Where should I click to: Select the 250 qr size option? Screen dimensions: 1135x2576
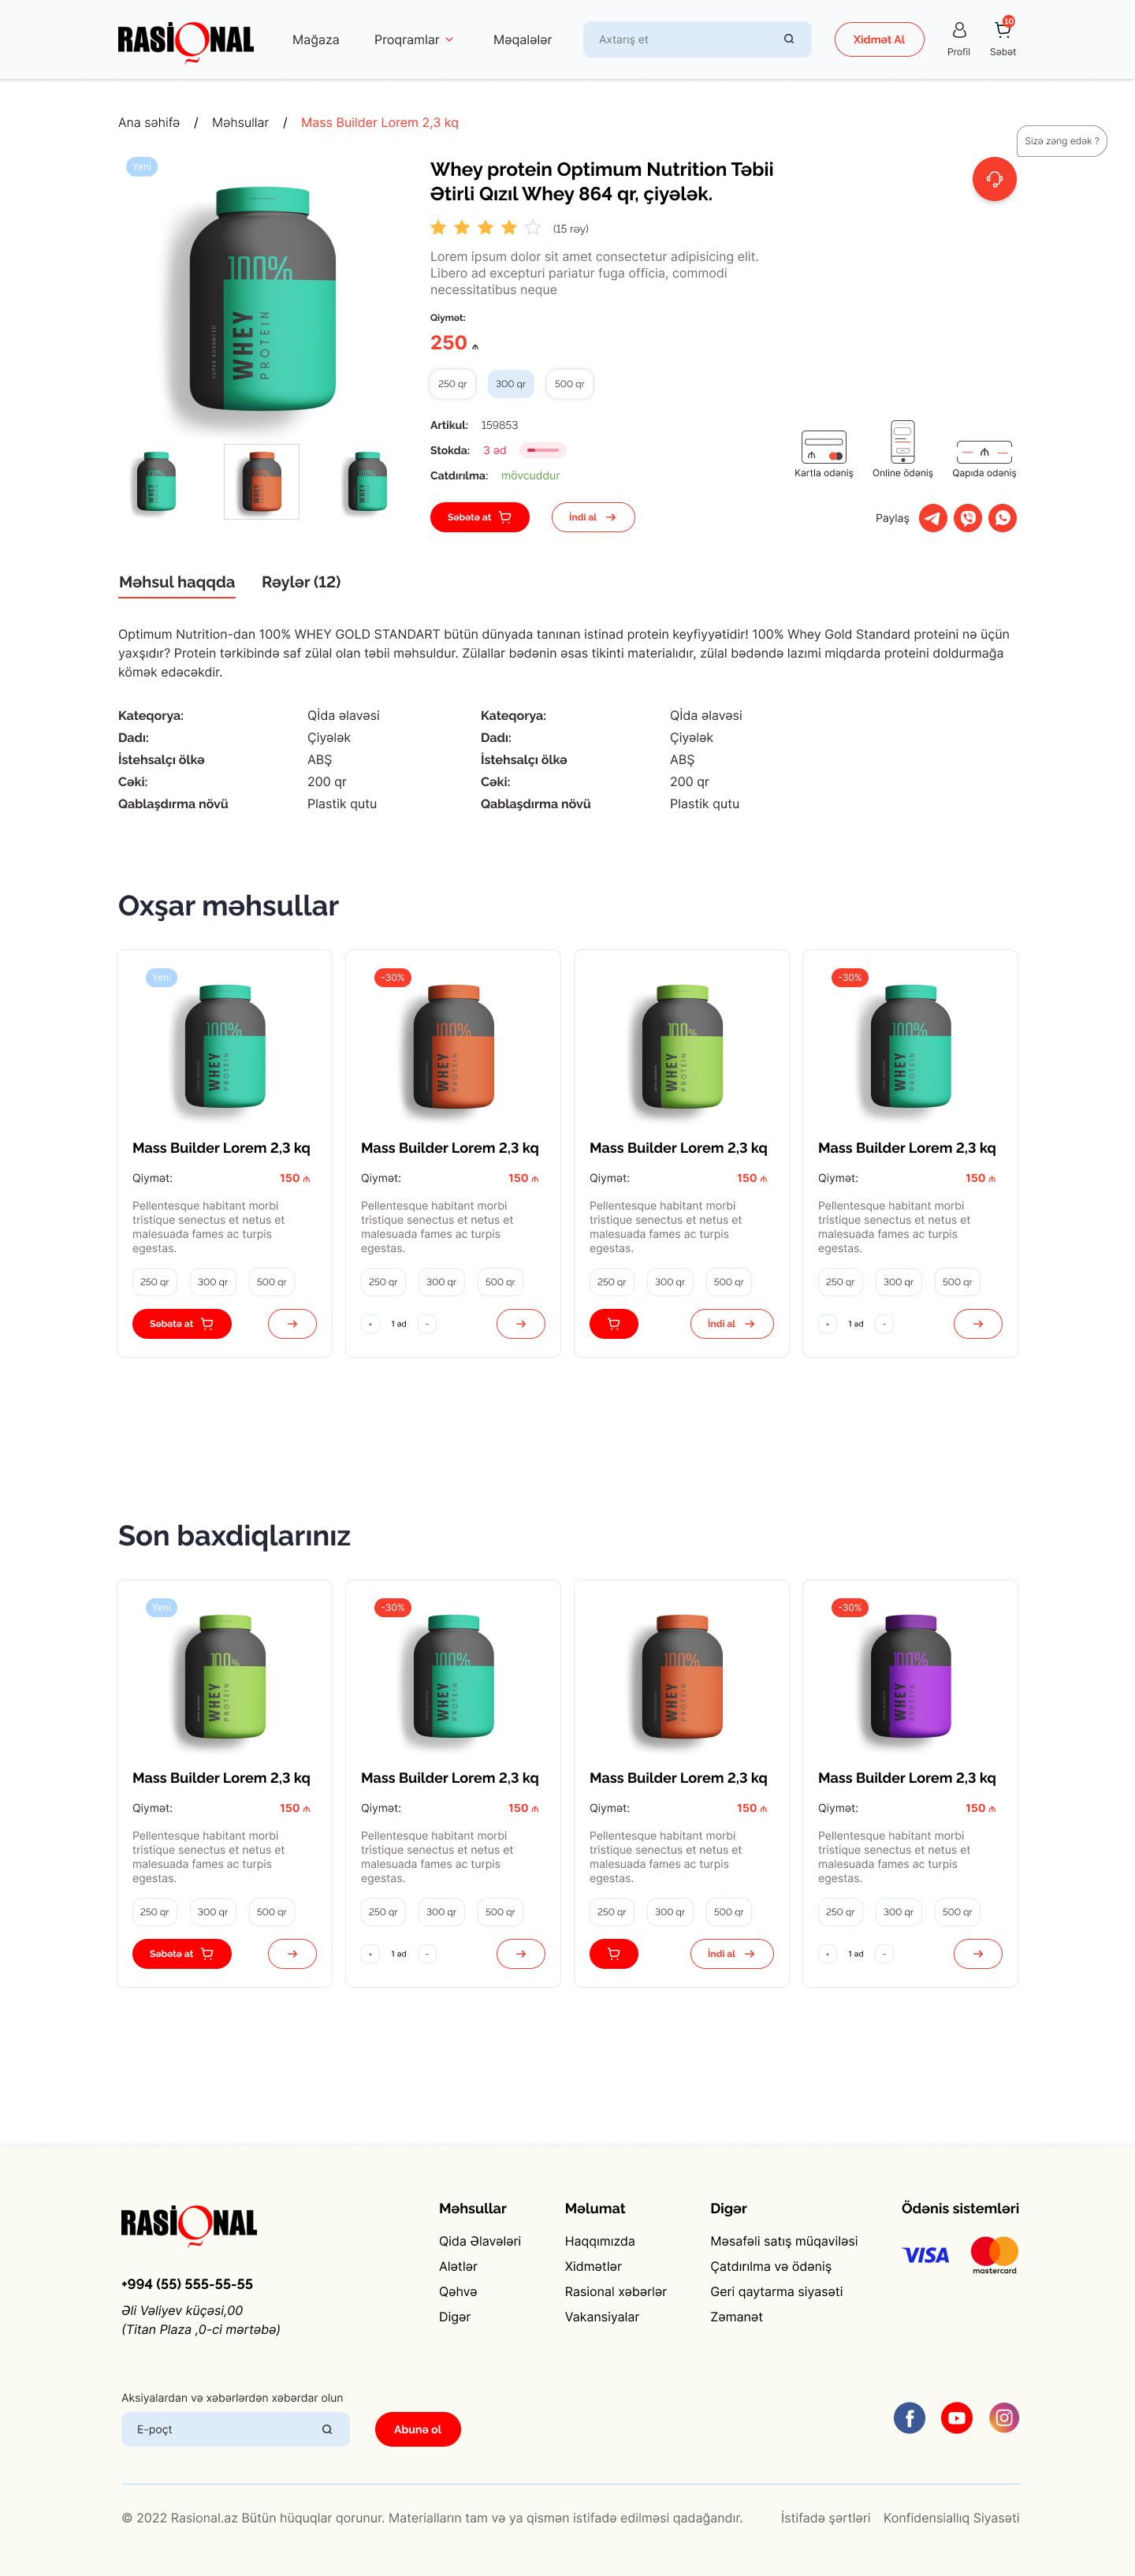click(x=452, y=384)
